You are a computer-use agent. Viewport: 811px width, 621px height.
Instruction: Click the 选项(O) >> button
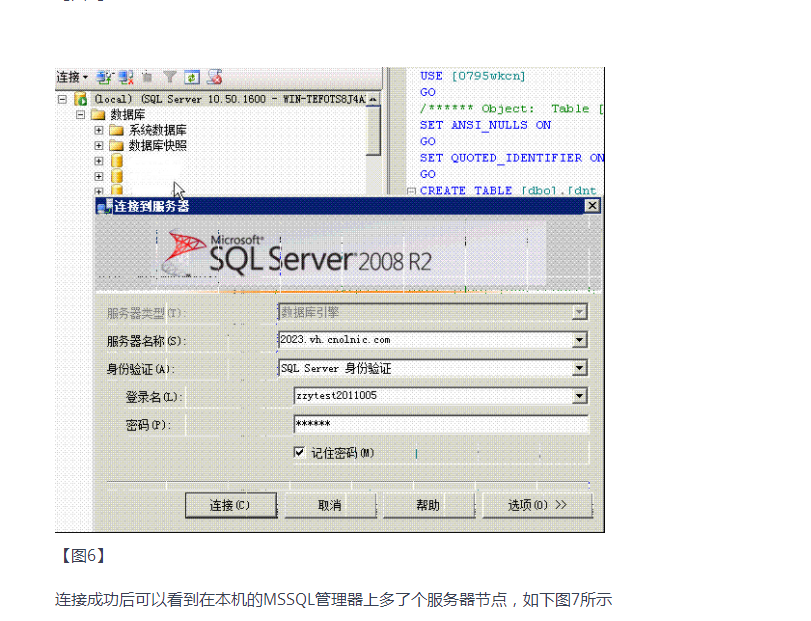(x=537, y=505)
